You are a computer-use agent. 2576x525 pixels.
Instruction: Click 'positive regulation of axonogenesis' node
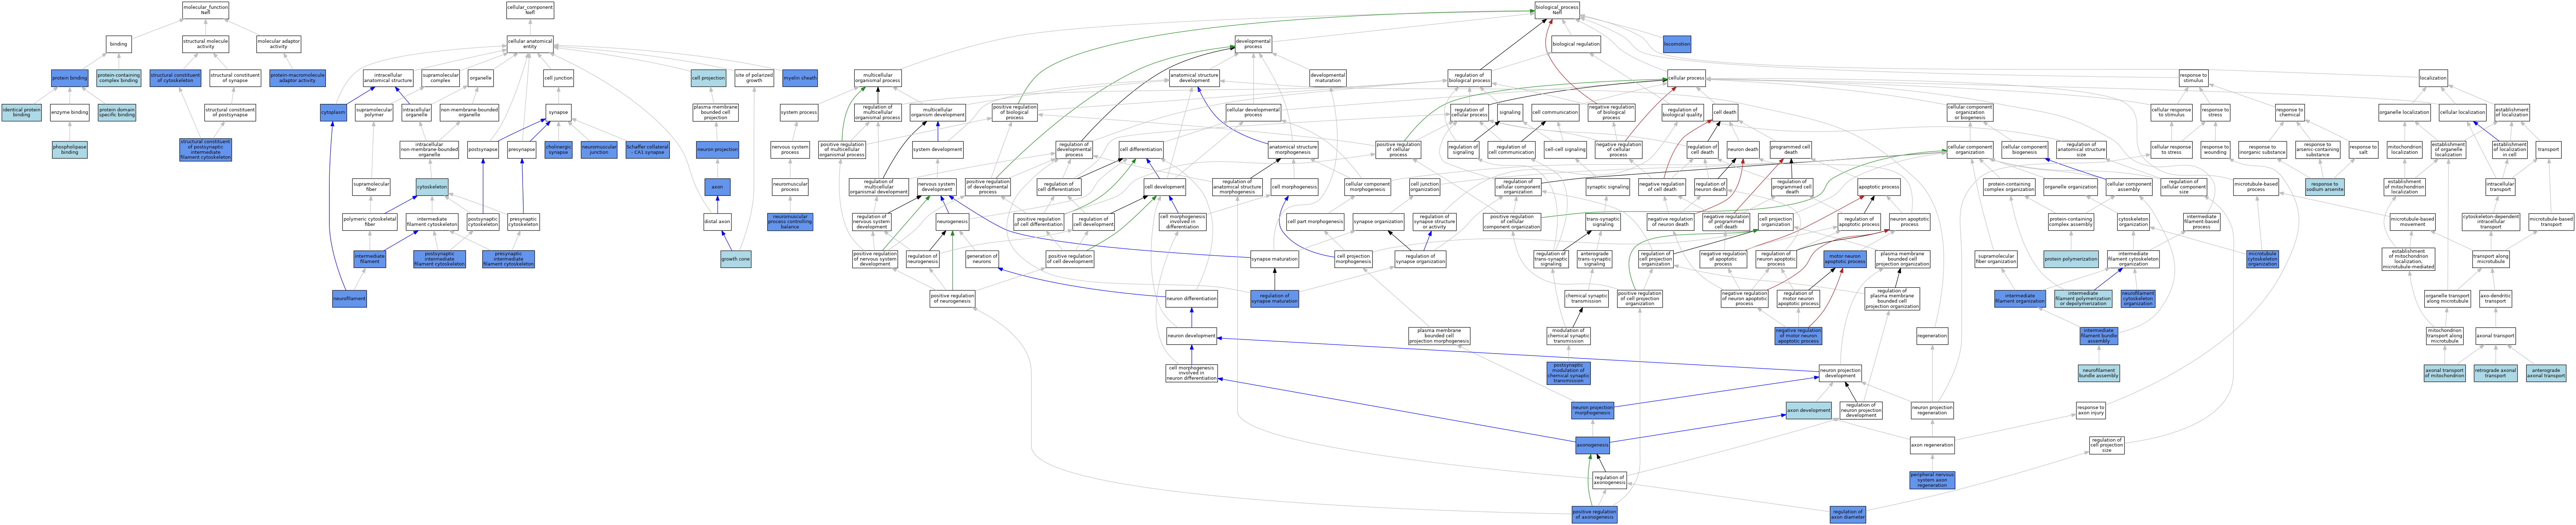pos(1594,515)
